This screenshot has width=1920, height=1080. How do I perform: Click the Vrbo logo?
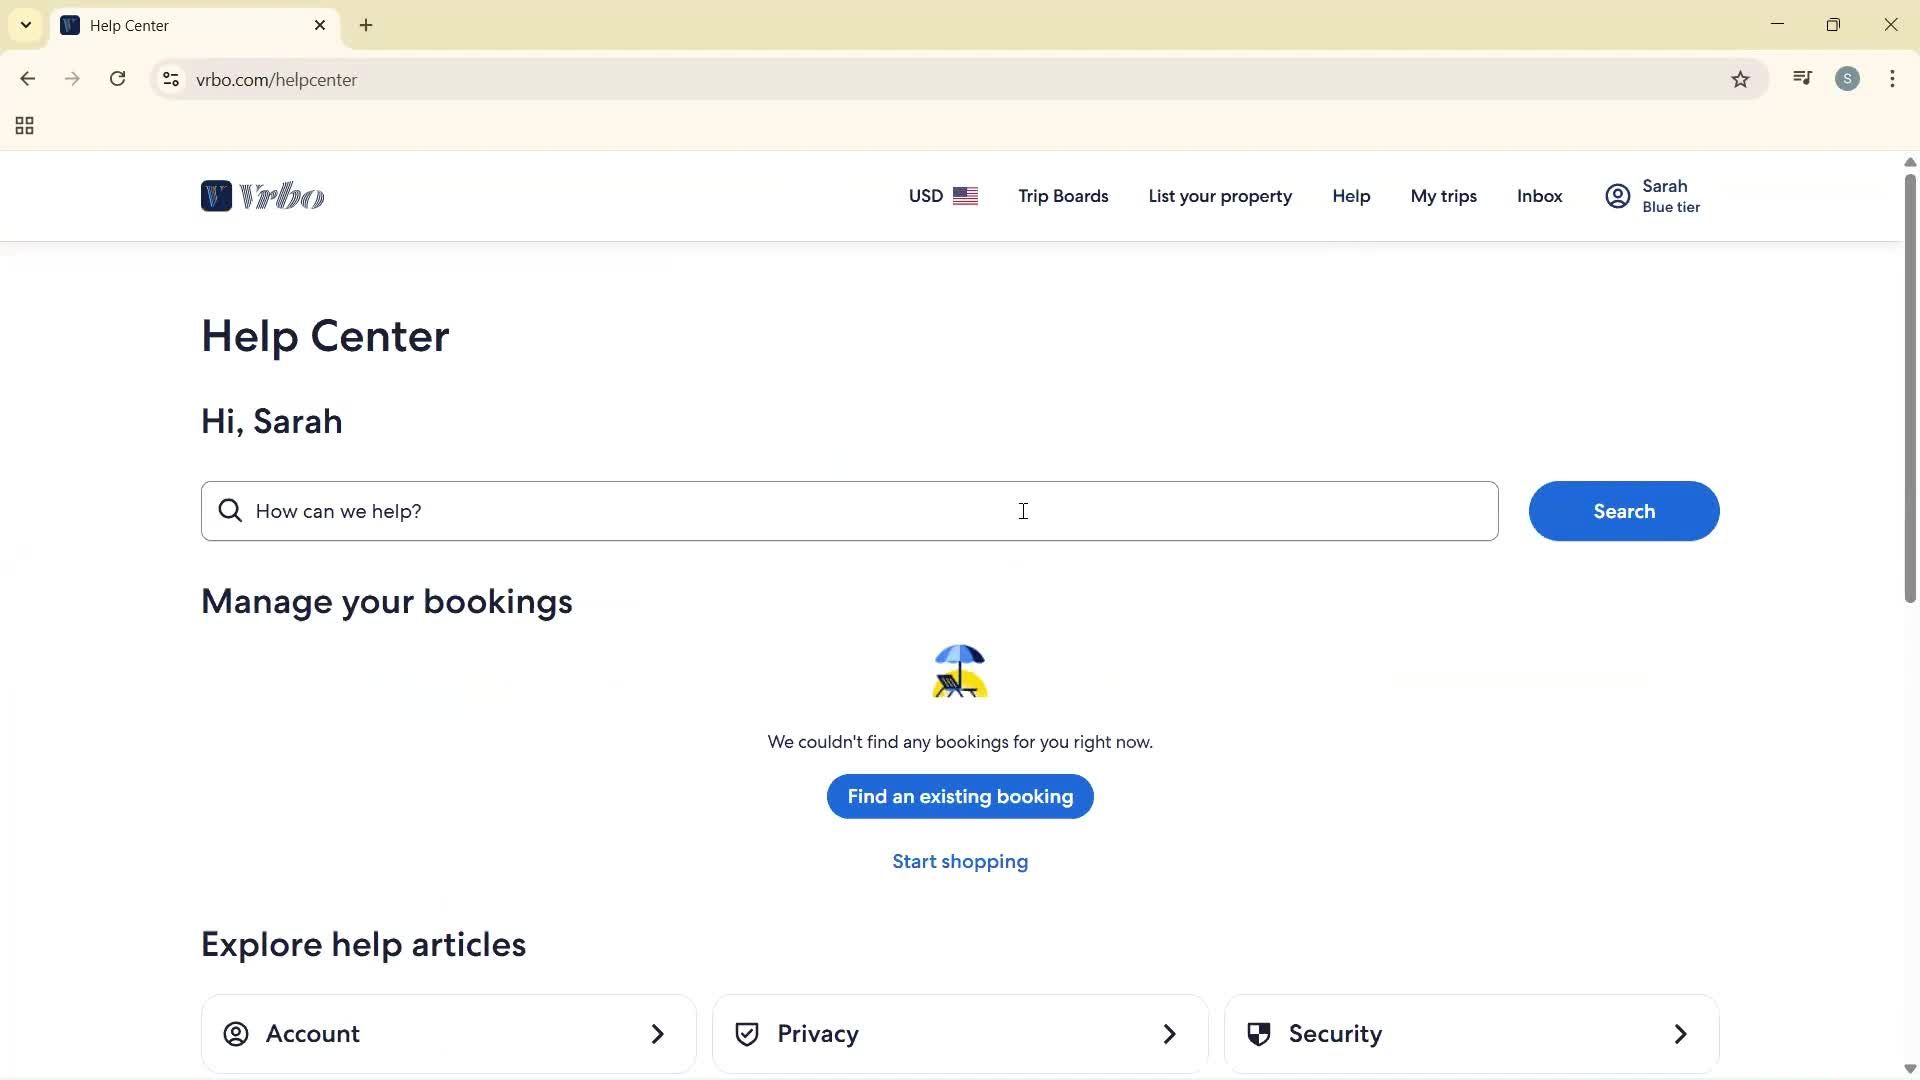coord(263,195)
